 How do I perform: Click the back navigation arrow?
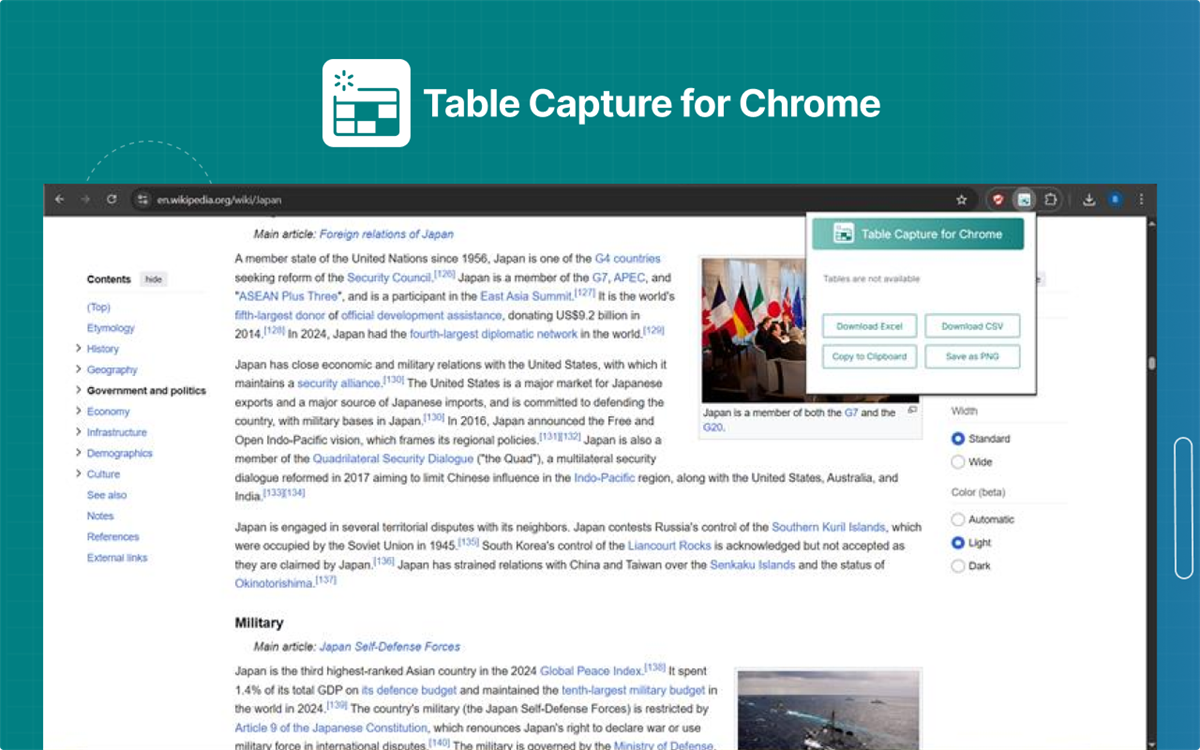click(59, 199)
